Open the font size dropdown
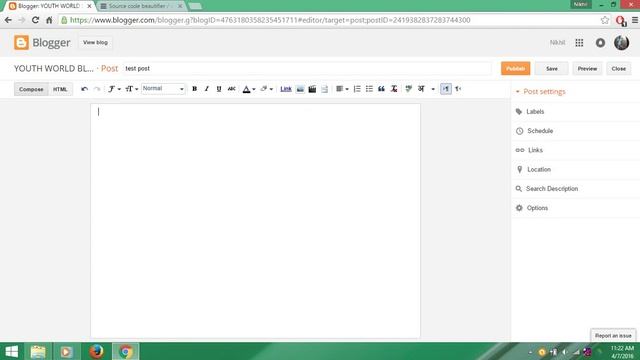Image resolution: width=640 pixels, height=360 pixels. (x=131, y=89)
